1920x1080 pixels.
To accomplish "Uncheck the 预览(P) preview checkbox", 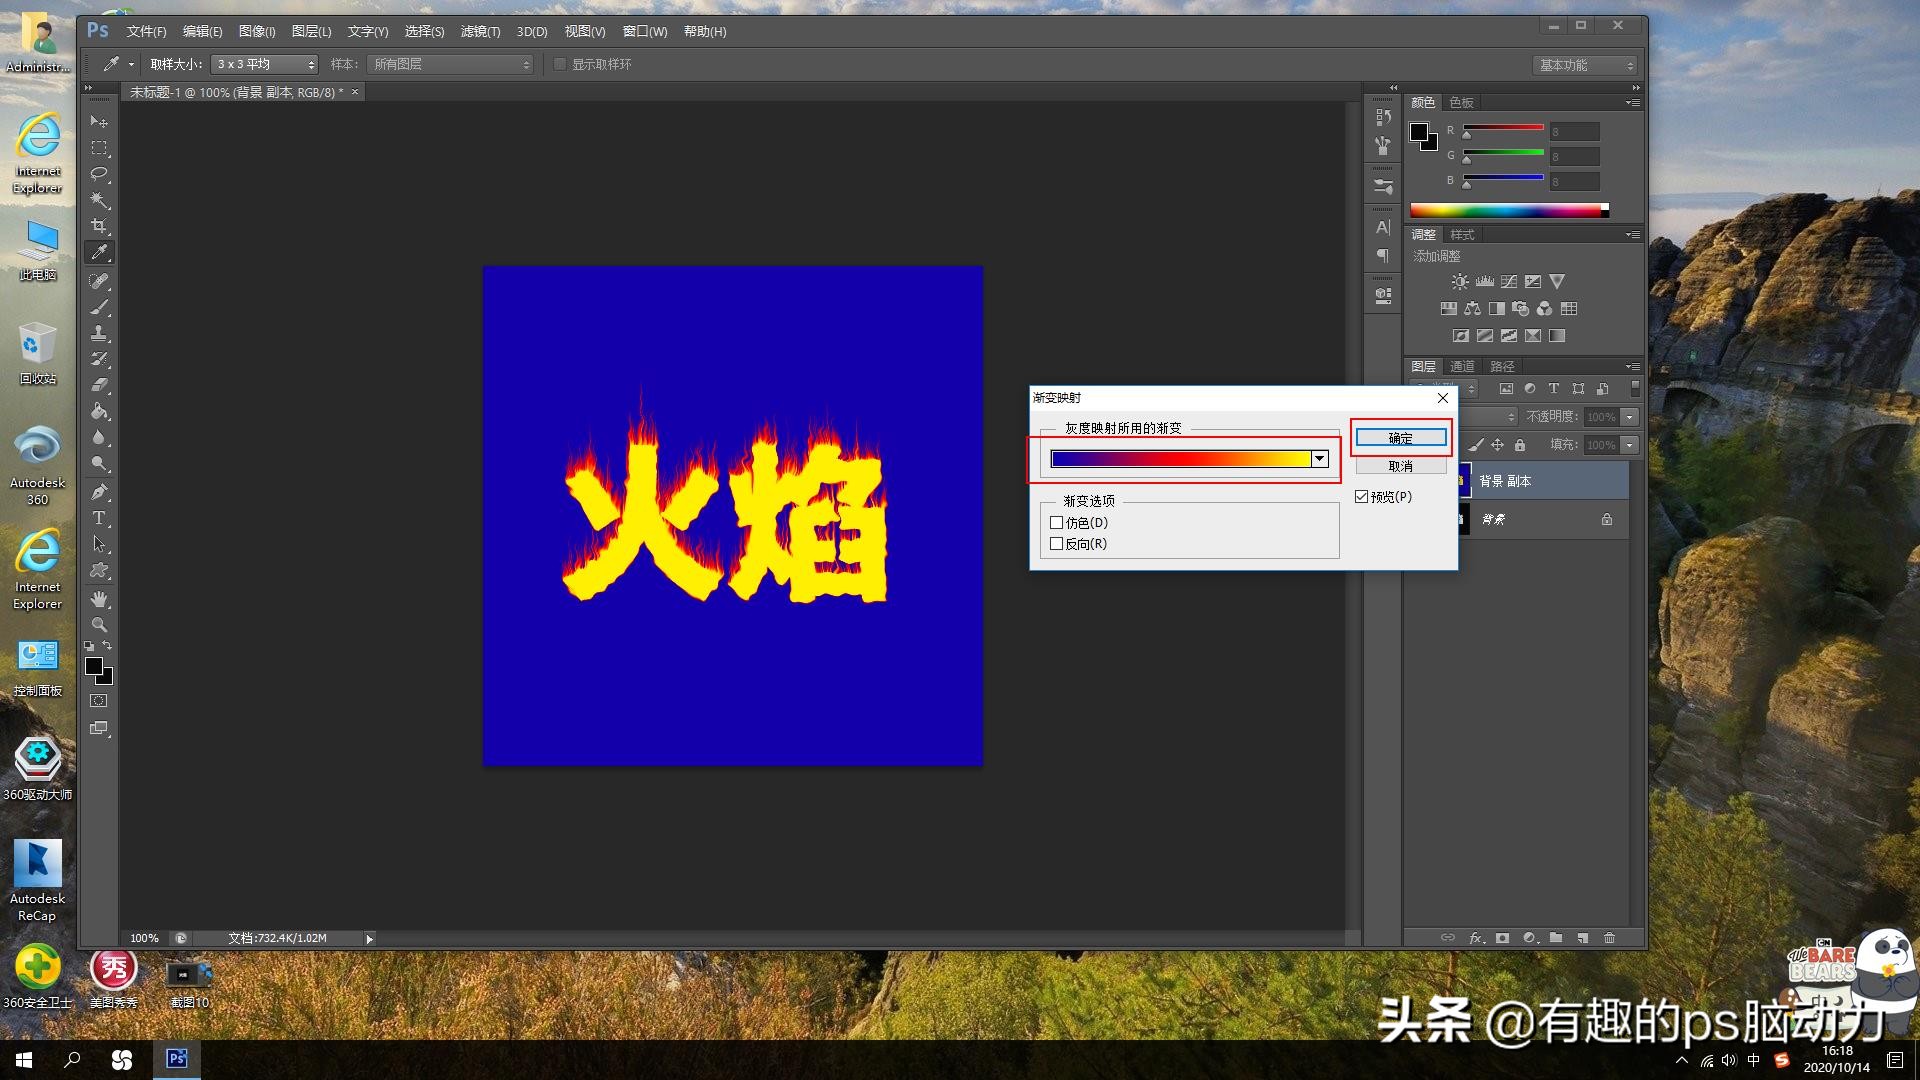I will point(1362,497).
